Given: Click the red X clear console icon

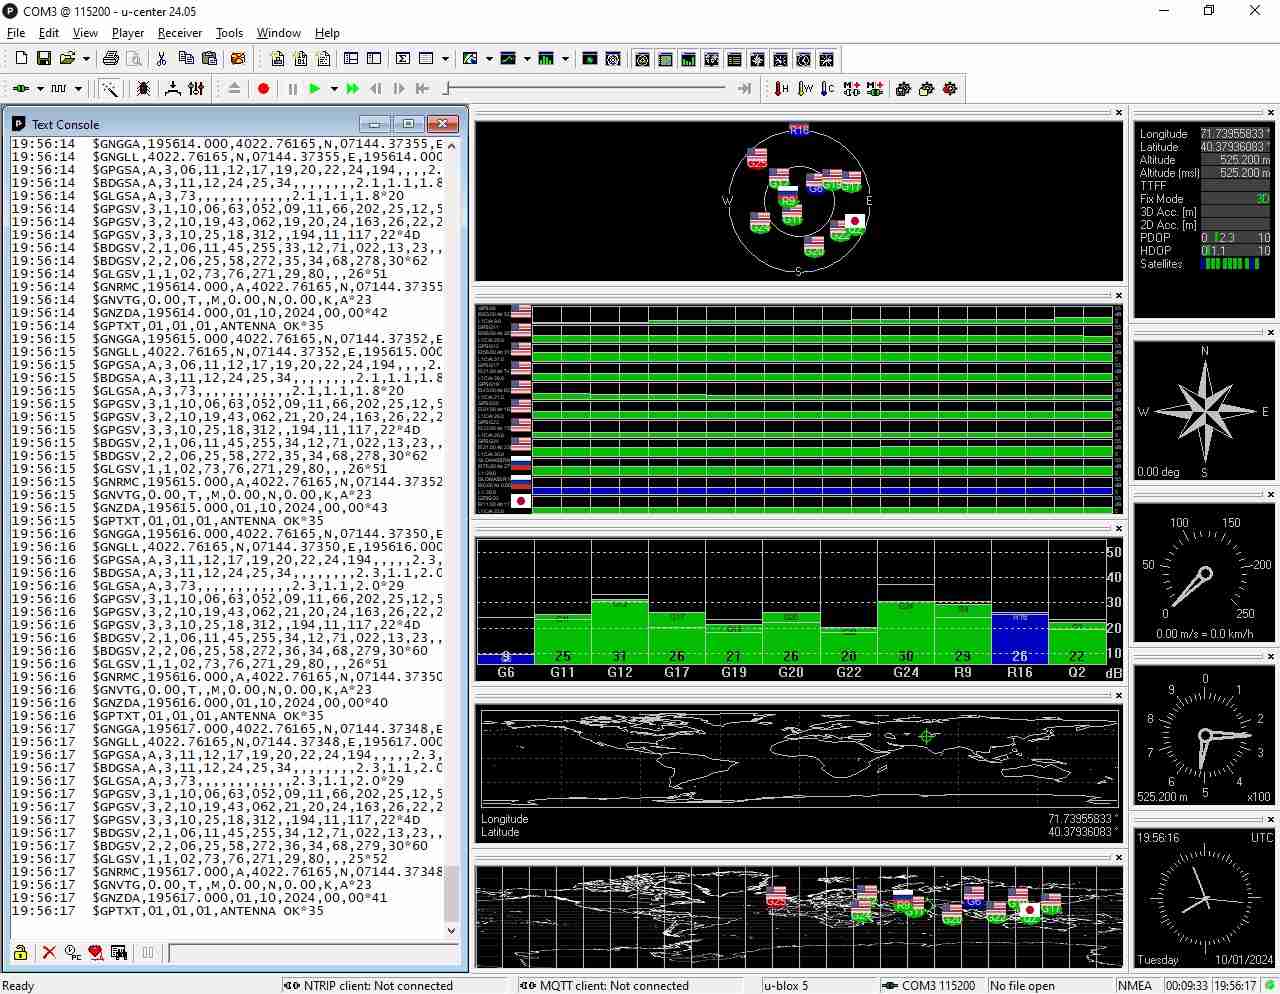Looking at the screenshot, I should (x=48, y=953).
